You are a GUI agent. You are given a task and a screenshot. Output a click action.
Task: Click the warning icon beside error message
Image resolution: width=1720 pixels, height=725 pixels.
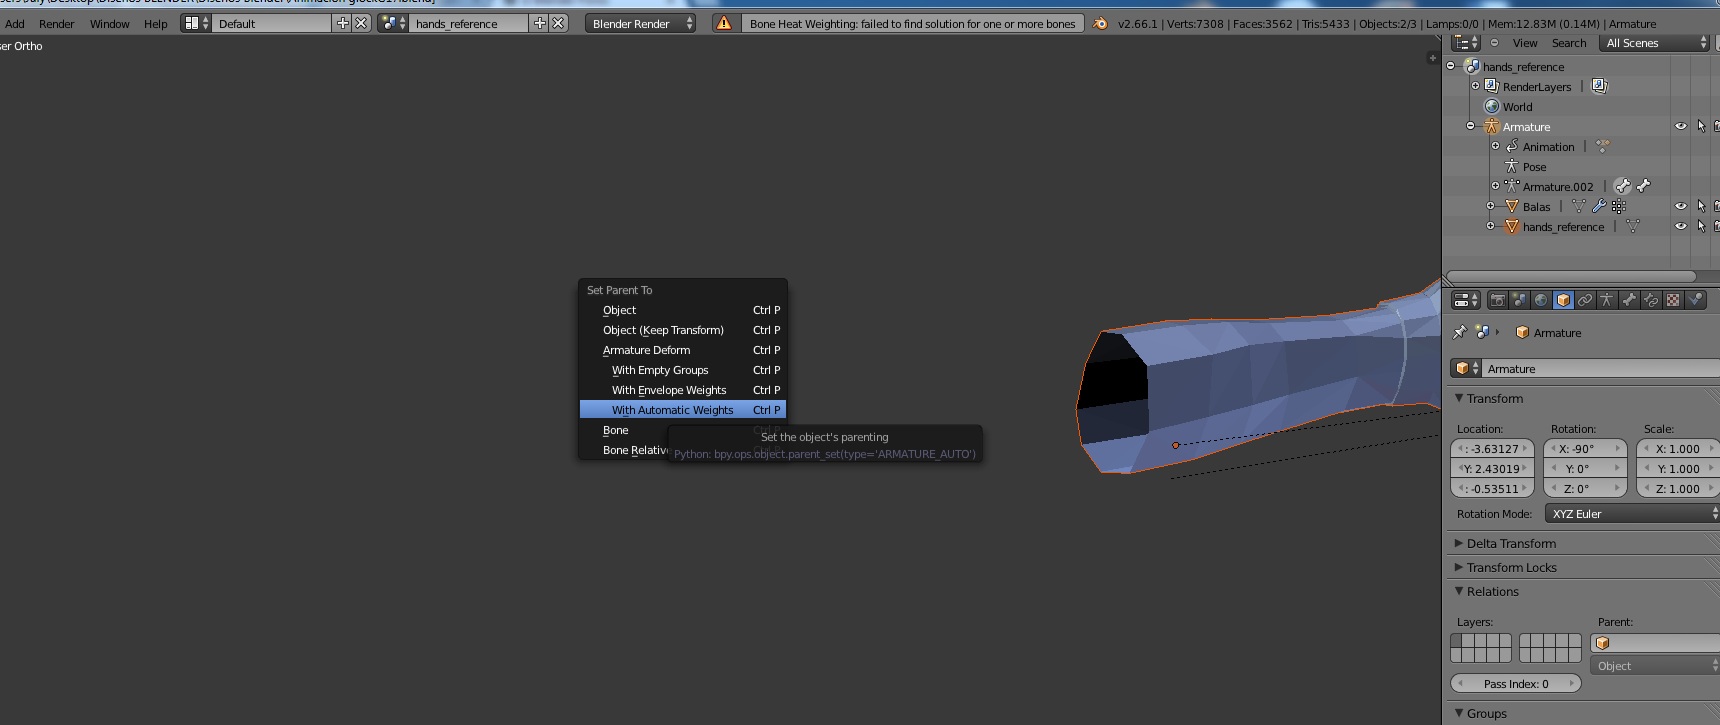(x=724, y=23)
